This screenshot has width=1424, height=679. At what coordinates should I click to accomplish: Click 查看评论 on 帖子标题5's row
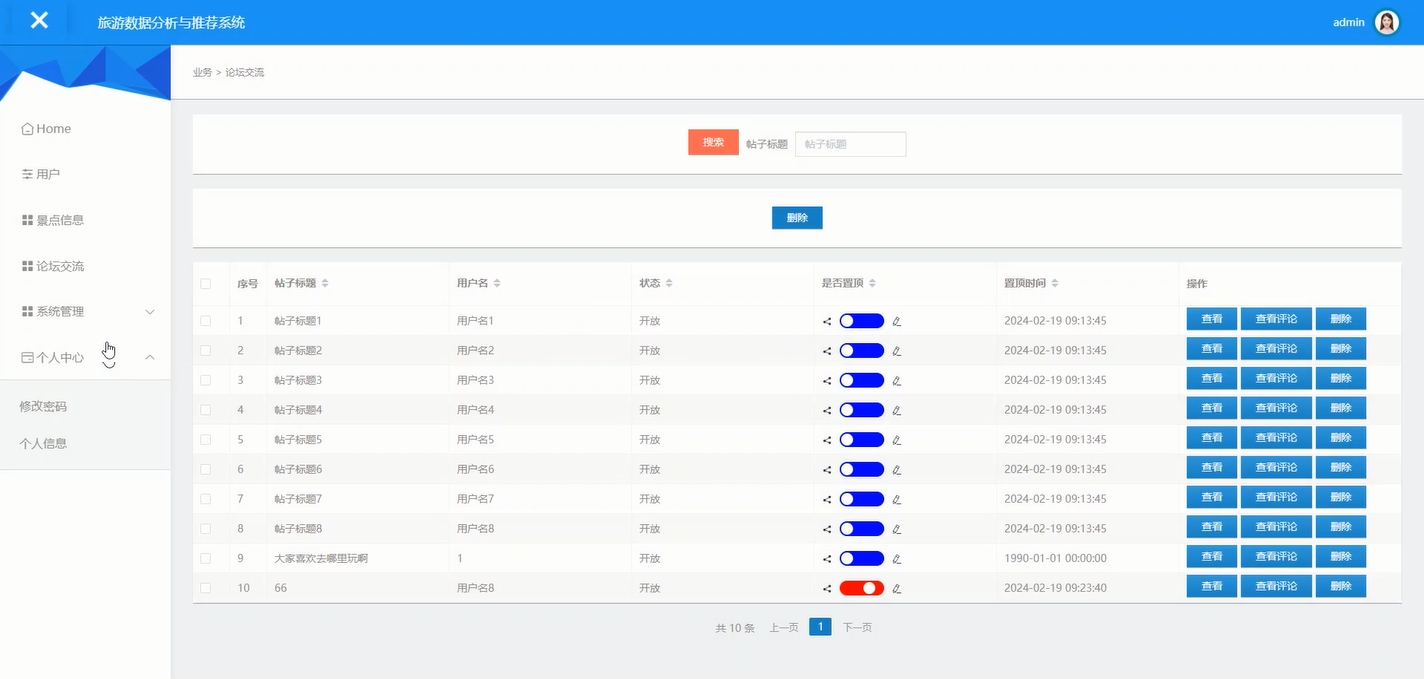1276,437
